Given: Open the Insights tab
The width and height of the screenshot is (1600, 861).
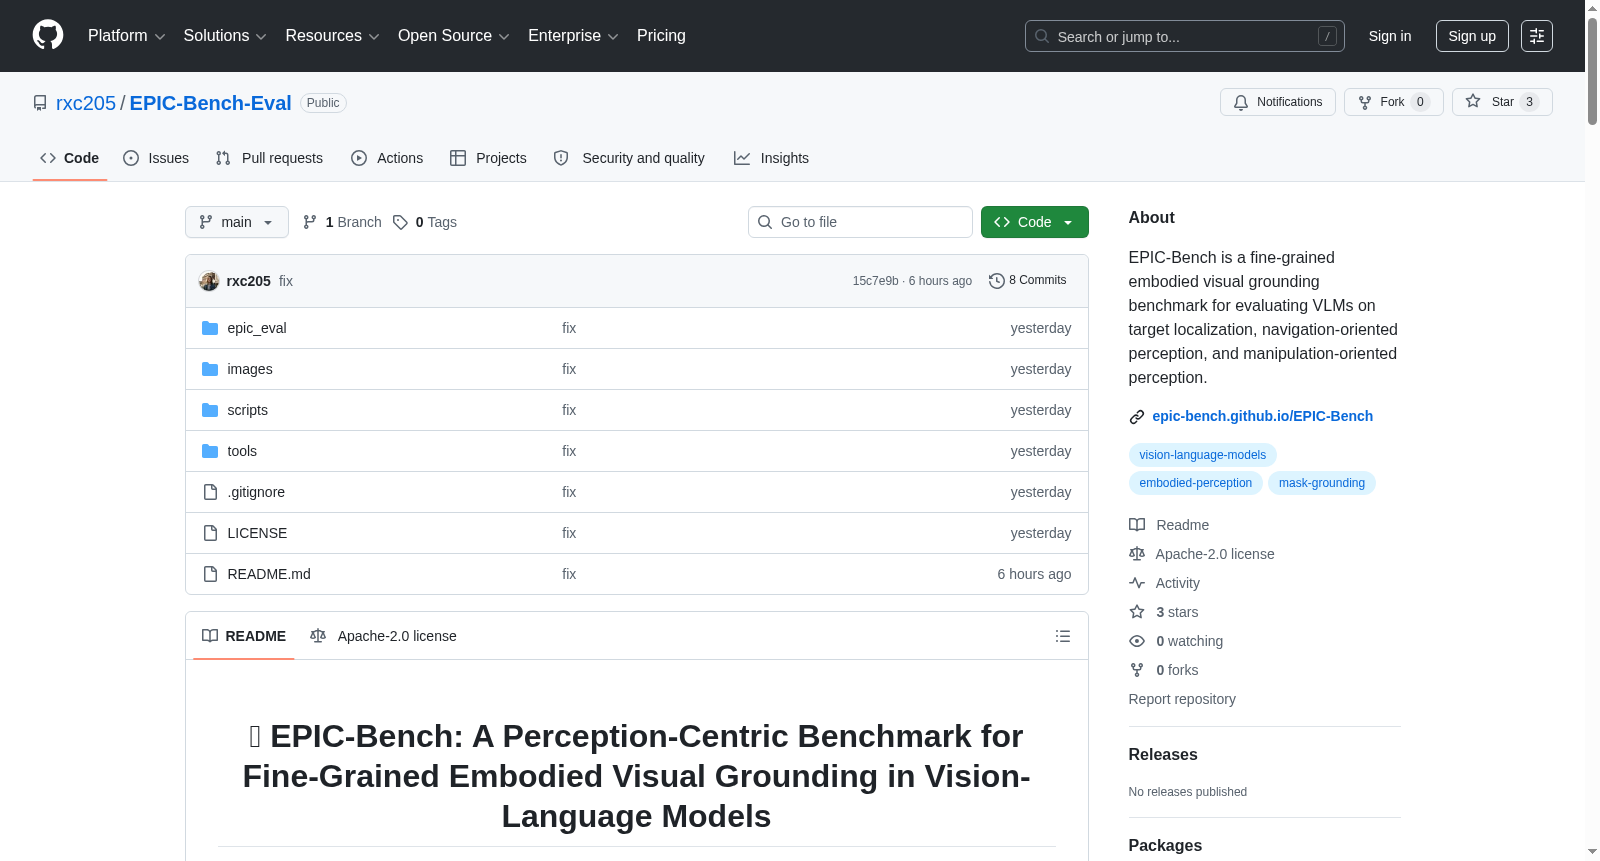Looking at the screenshot, I should [x=771, y=158].
